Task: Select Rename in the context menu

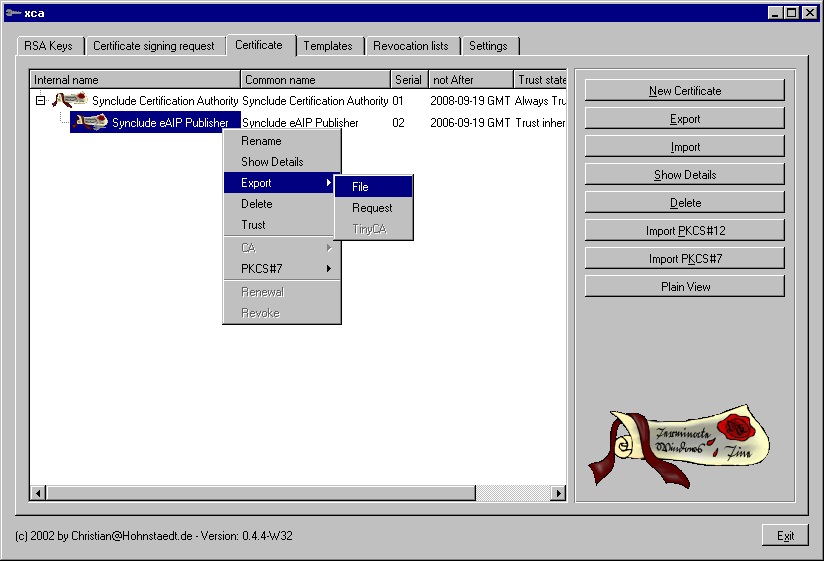Action: (261, 141)
